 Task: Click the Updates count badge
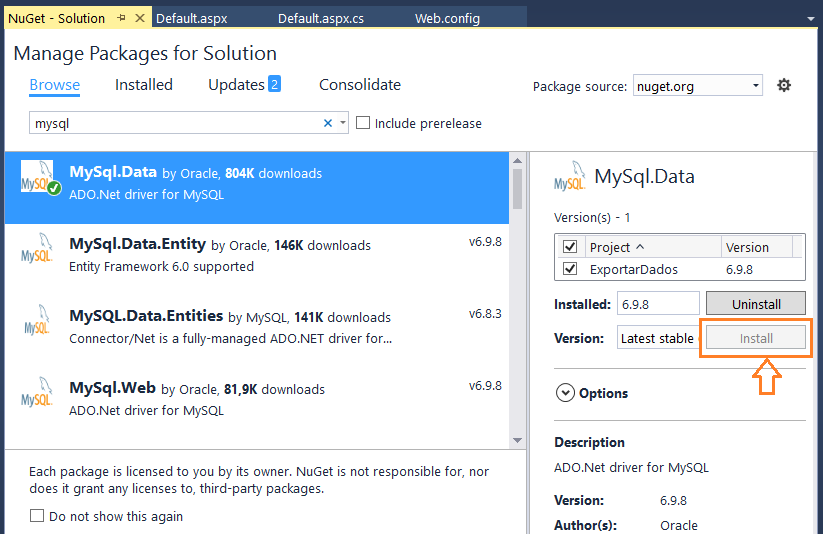(x=274, y=83)
